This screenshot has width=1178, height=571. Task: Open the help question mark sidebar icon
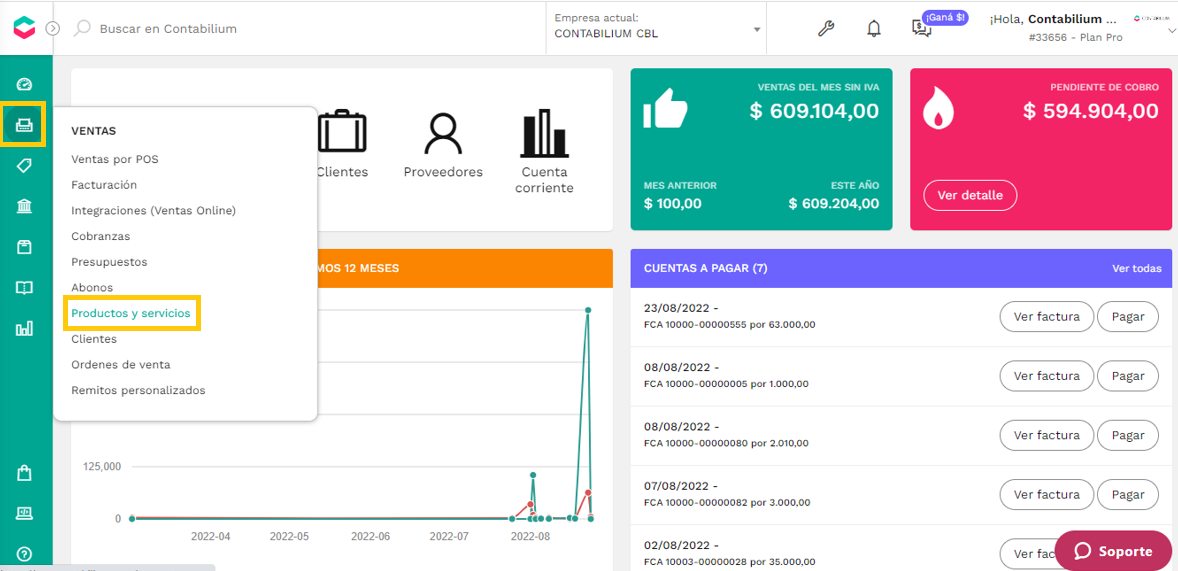coord(25,554)
